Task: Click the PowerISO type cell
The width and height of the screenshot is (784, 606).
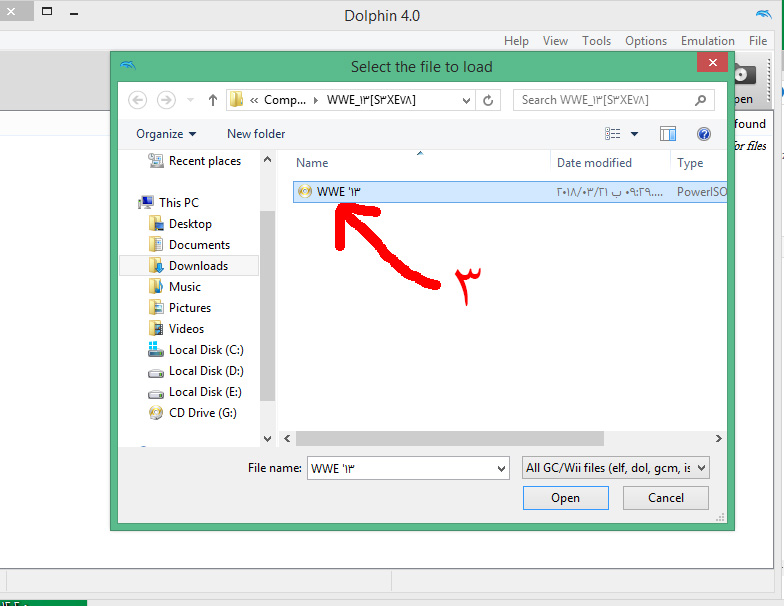Action: click(702, 192)
